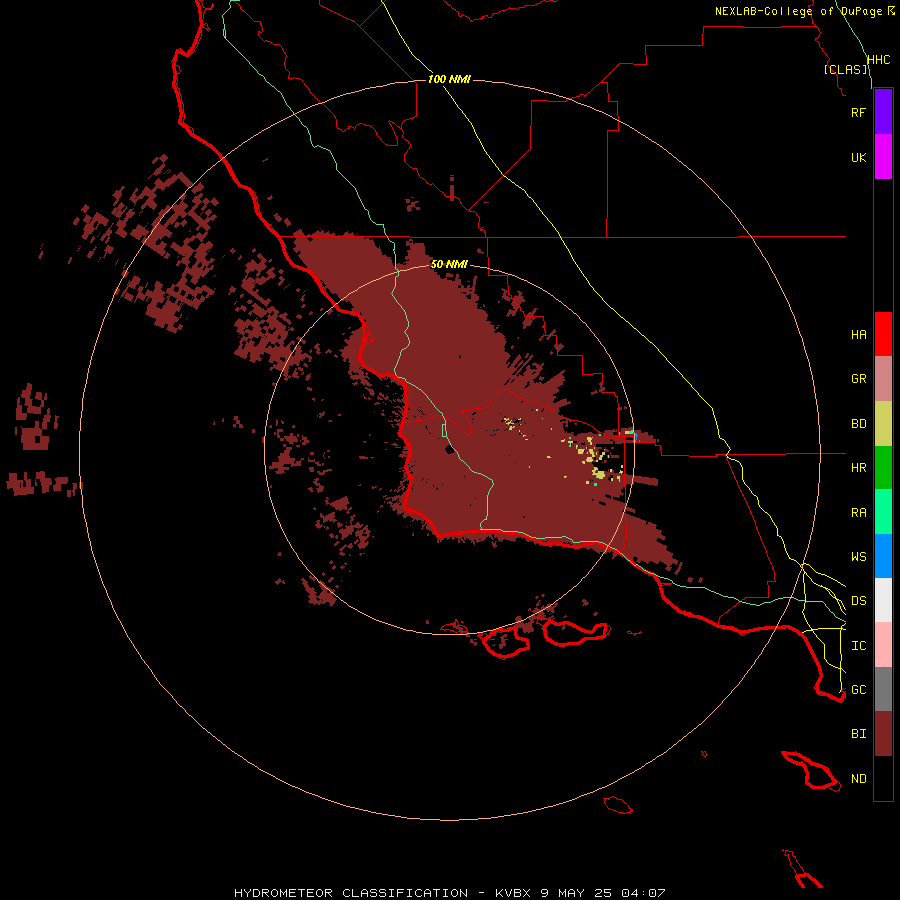Click the HA red legend swatch
Screen dimensions: 900x900
pyautogui.click(x=883, y=334)
